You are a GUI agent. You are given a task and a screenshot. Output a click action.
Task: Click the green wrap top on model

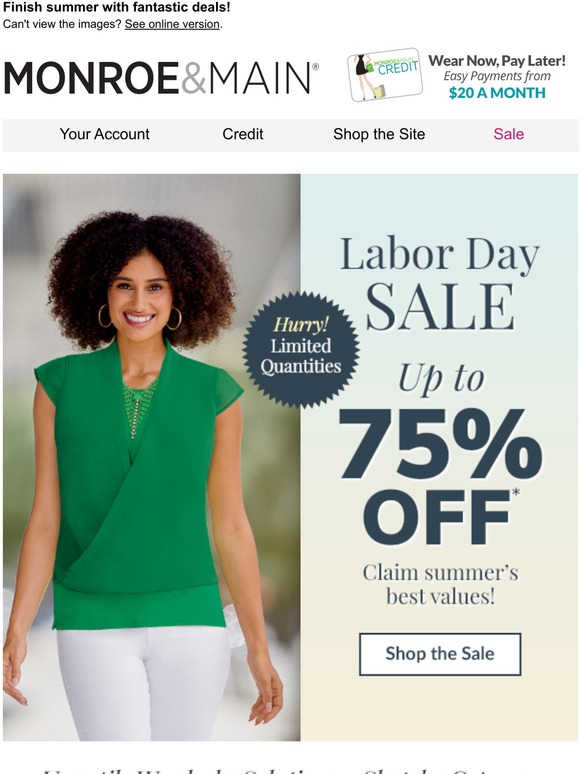(138, 486)
